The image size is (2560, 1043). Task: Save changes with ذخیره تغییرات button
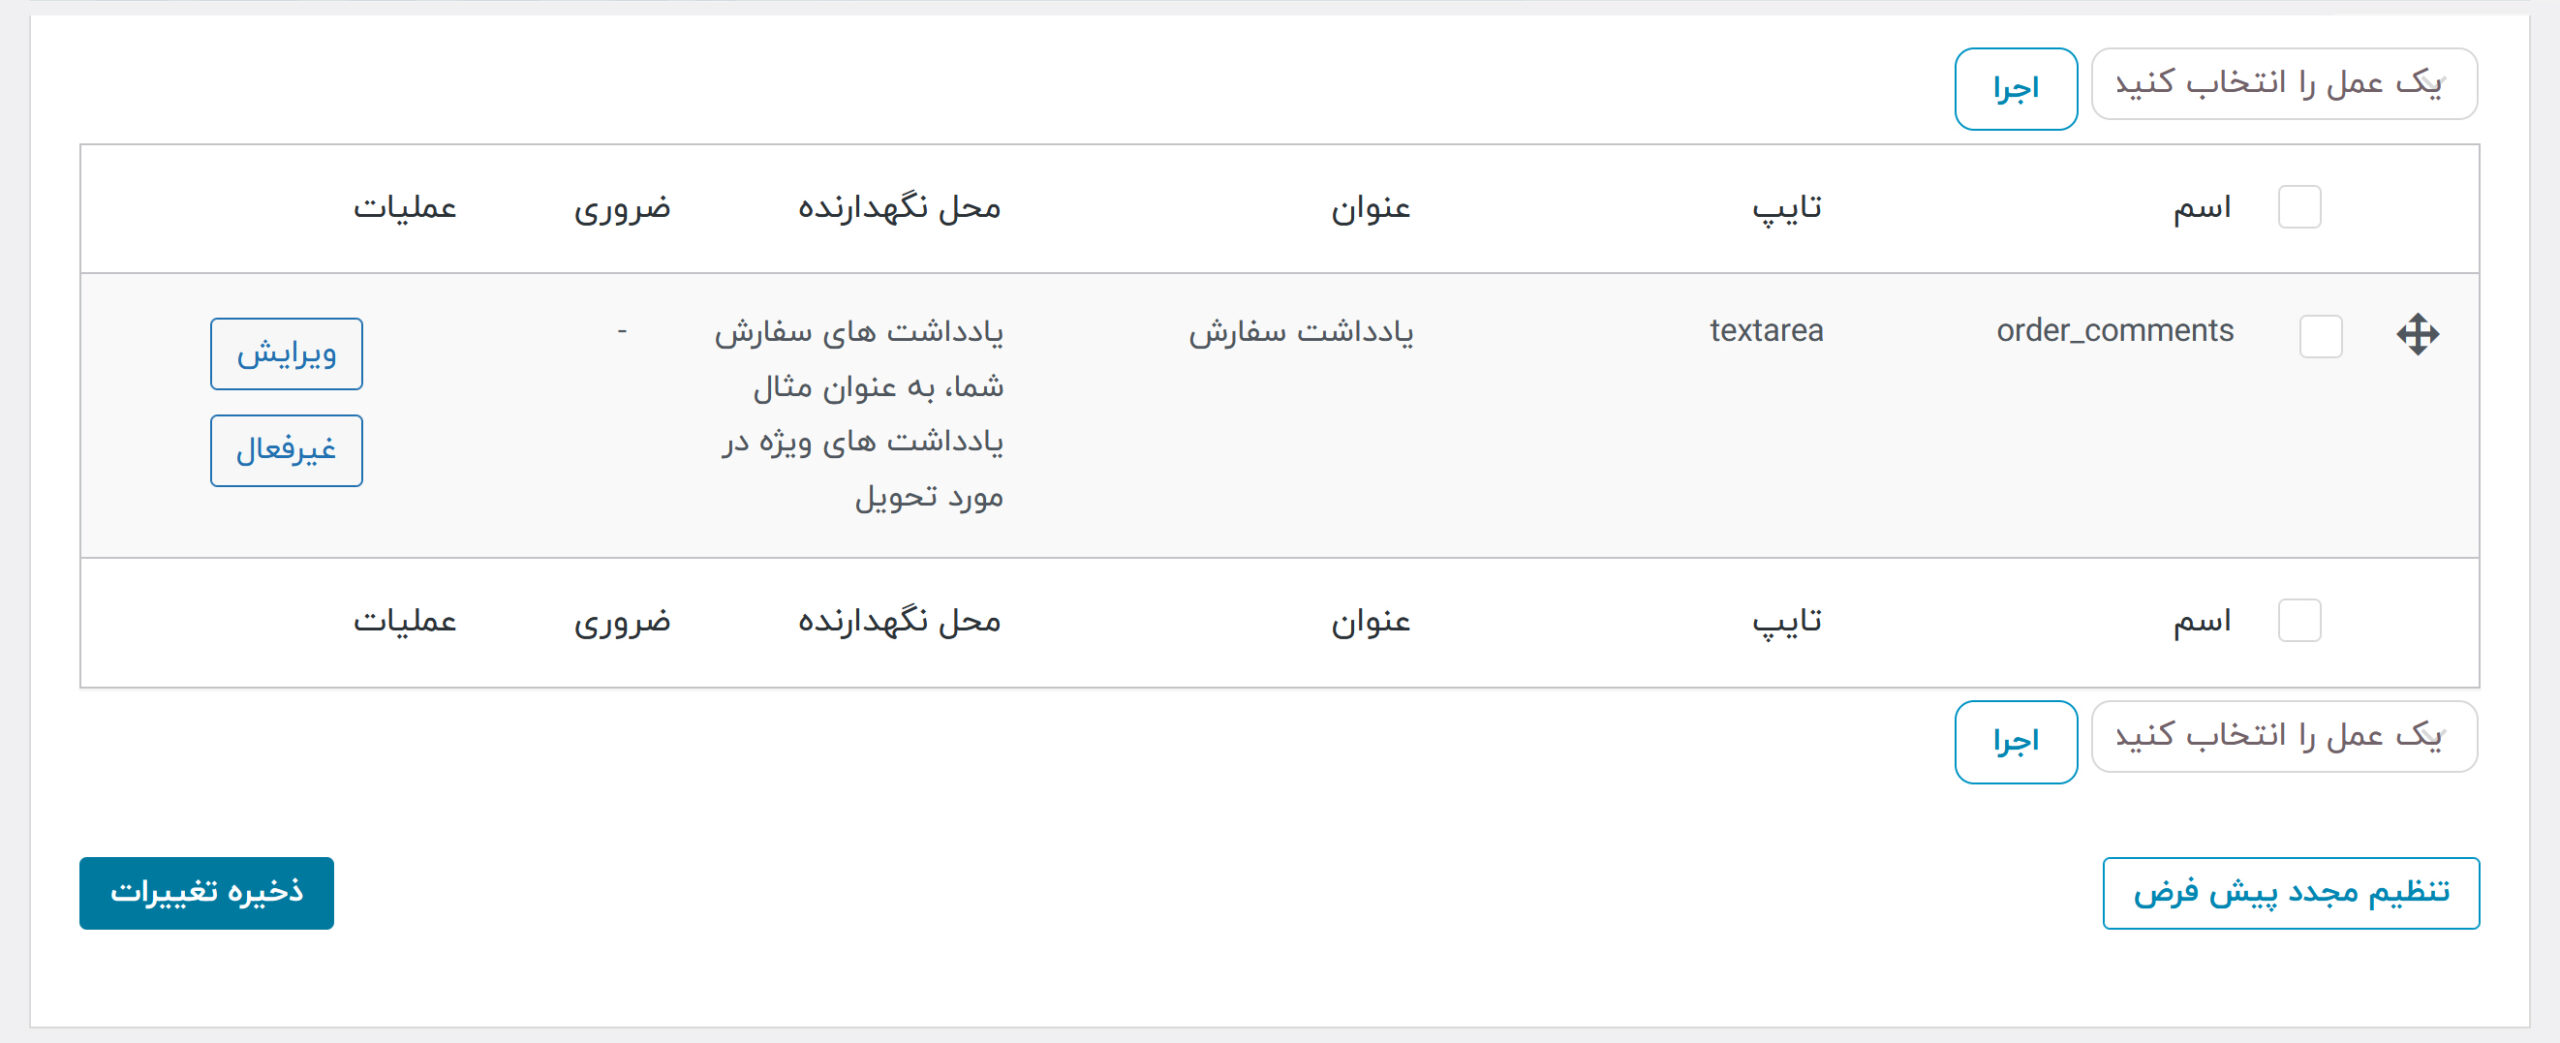(x=207, y=893)
